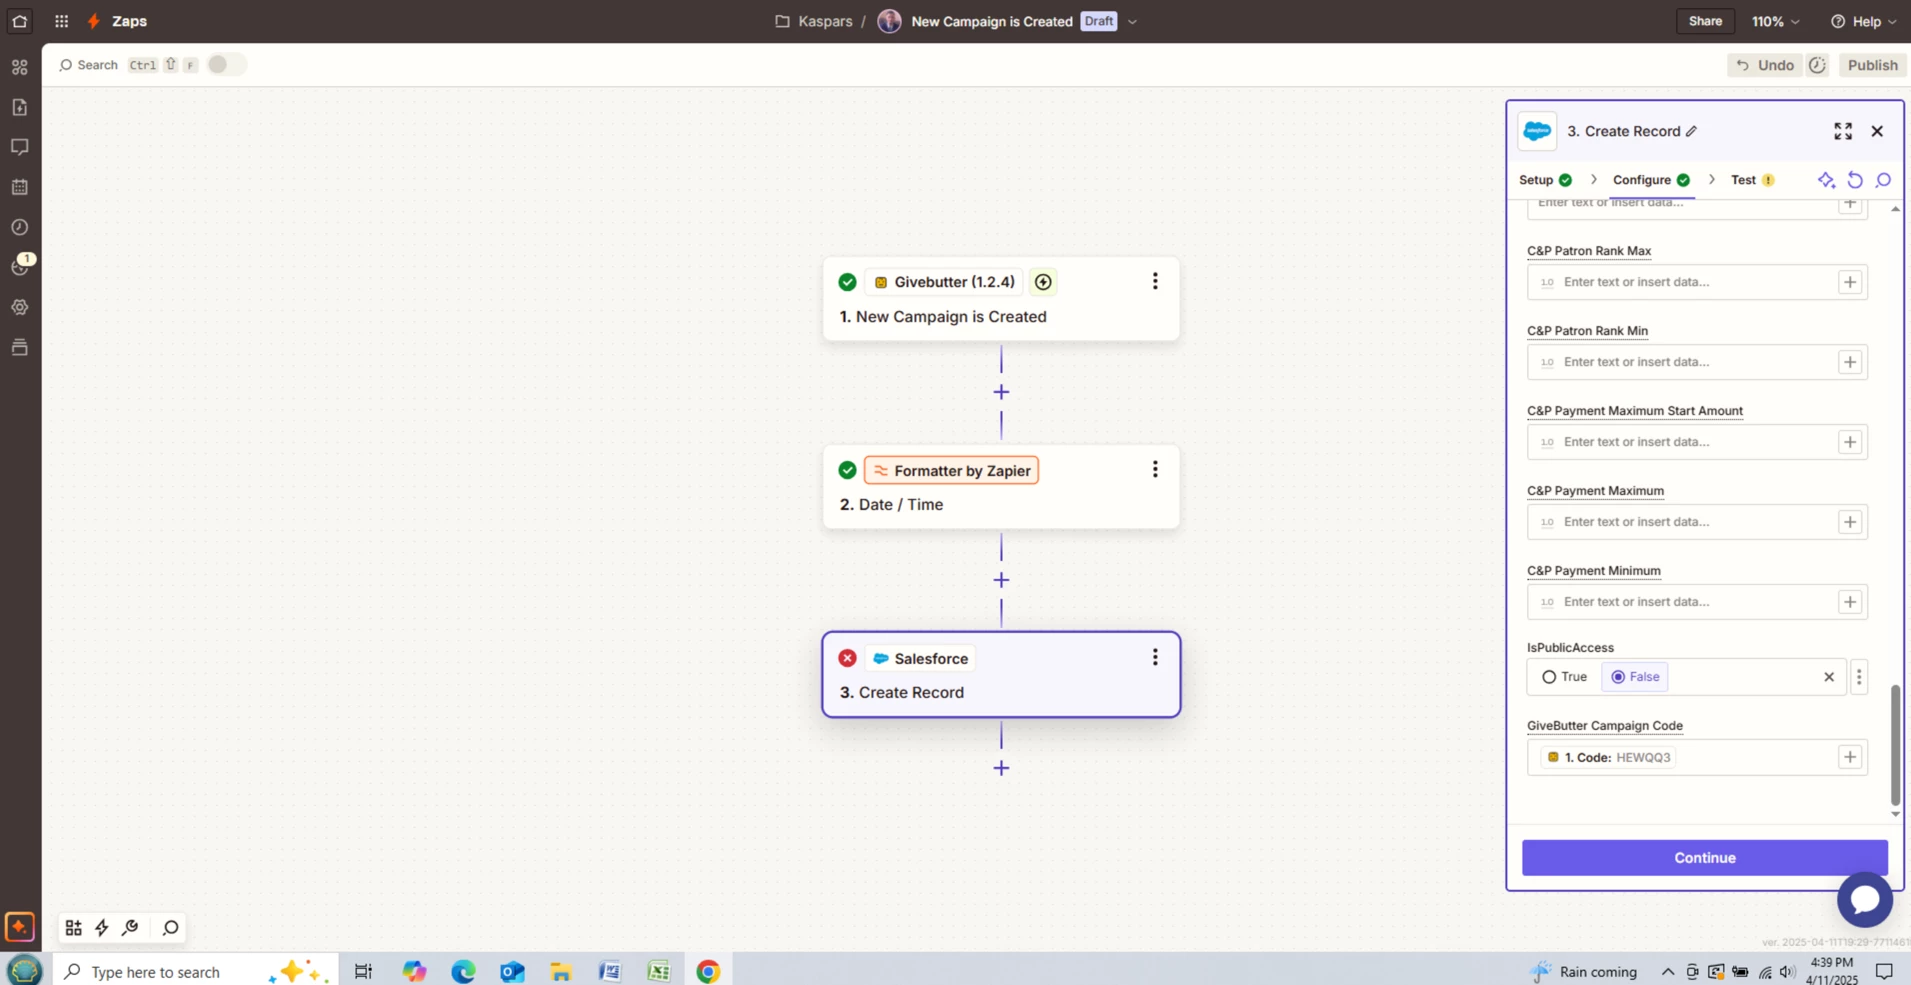Click the Givebutter trigger add-on circle icon
Screen dimensions: 1911x985
pos(1043,282)
